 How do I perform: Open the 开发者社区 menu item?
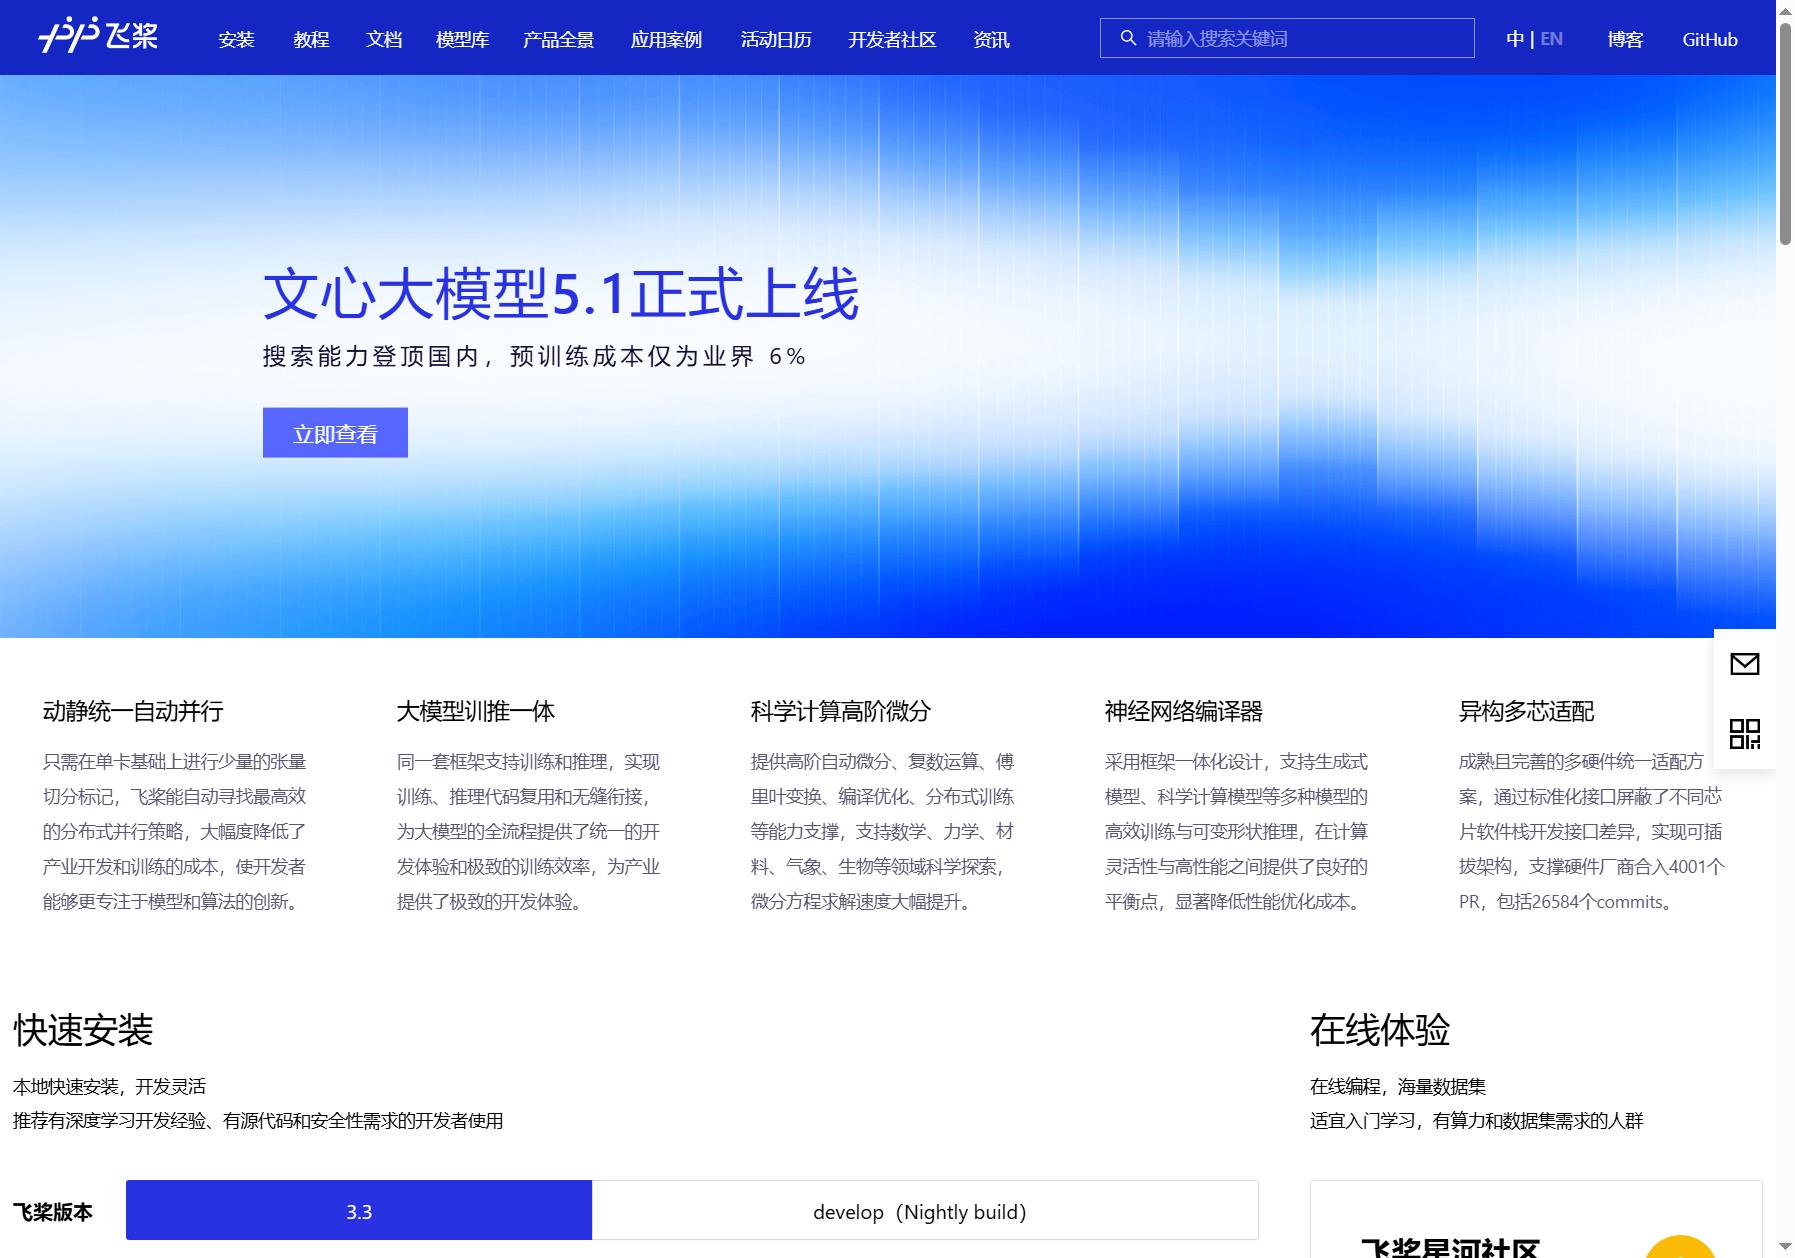892,39
